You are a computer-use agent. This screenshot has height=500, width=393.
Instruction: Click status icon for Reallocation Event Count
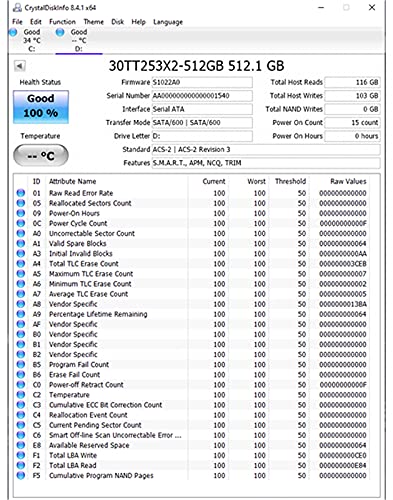tap(21, 415)
